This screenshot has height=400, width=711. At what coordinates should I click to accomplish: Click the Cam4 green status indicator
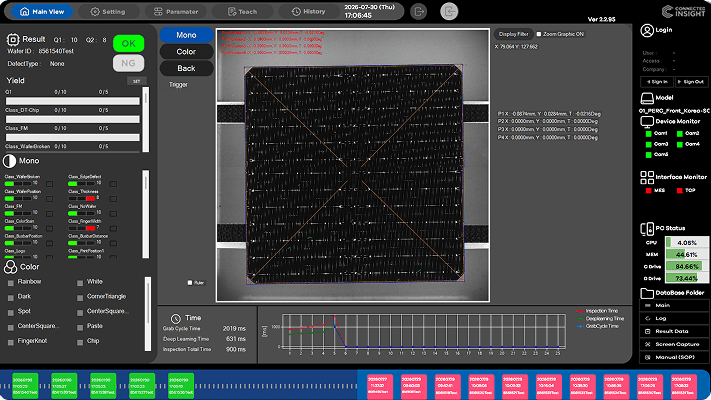tap(680, 144)
